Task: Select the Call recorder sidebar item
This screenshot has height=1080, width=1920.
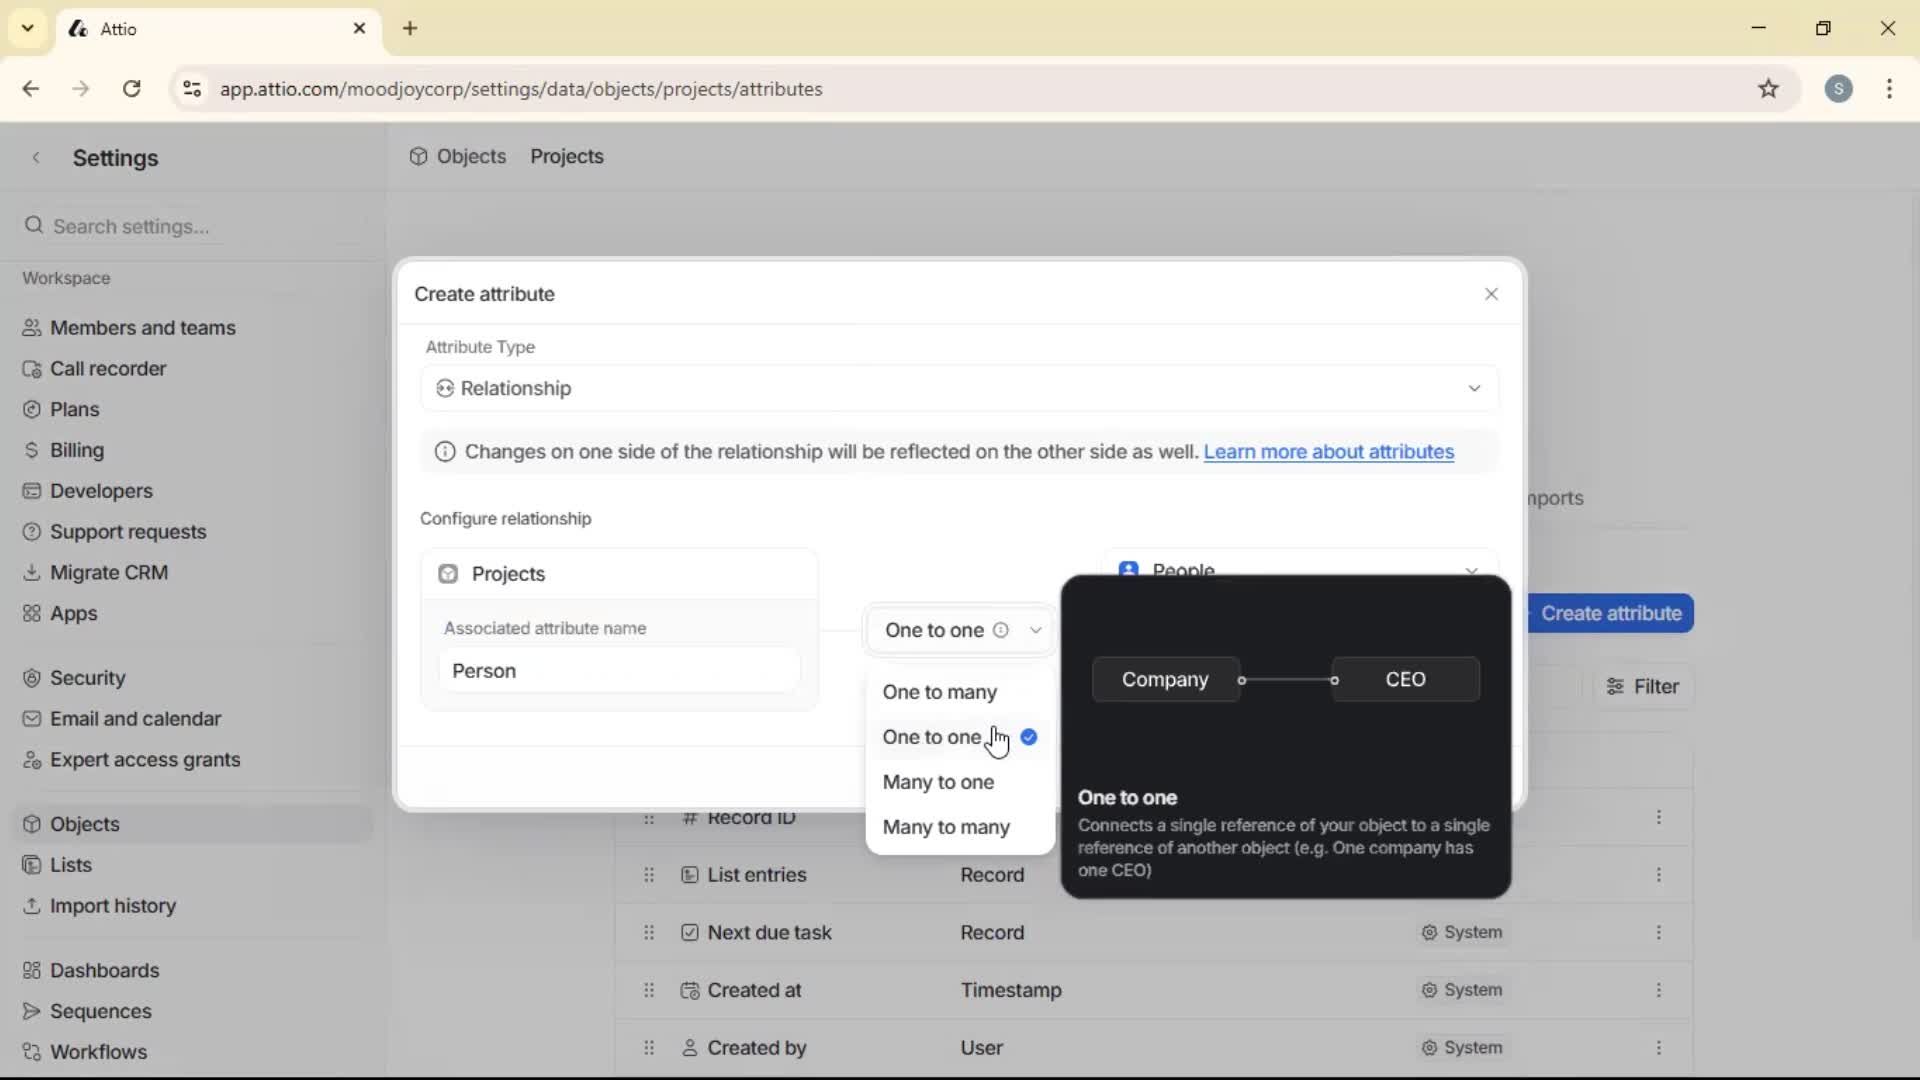Action: pos(108,368)
